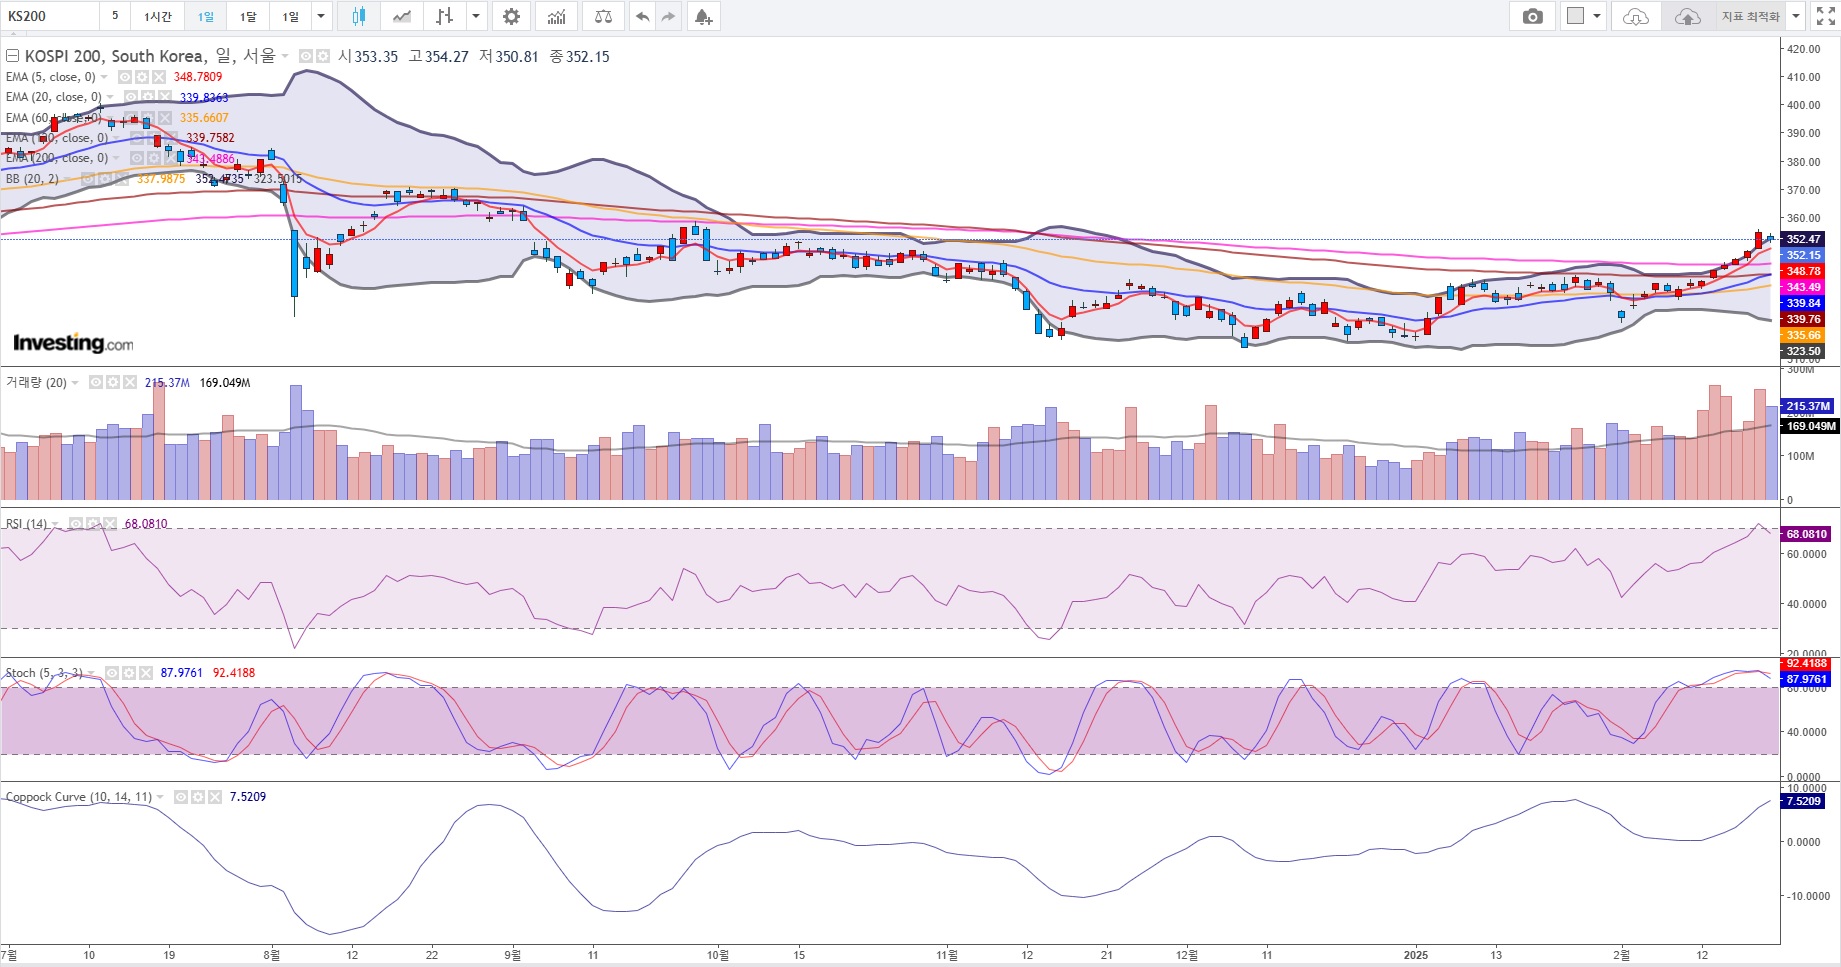Image resolution: width=1841 pixels, height=967 pixels.
Task: Select the candlestick chart type icon
Action: (x=359, y=16)
